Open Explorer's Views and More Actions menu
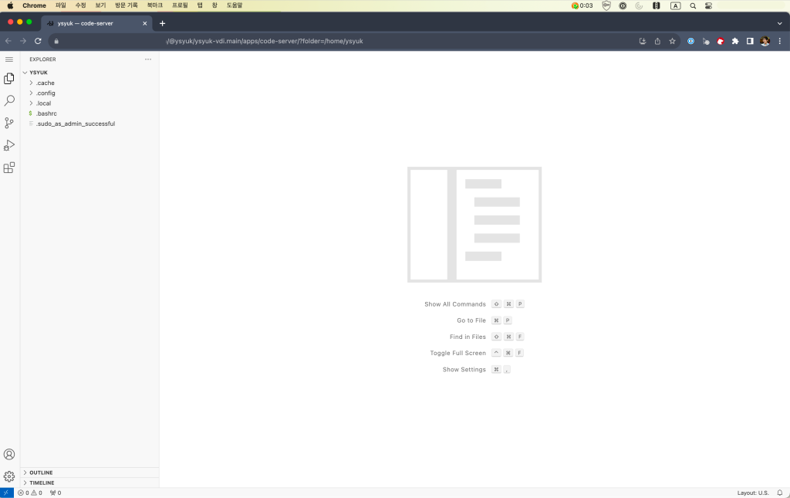The width and height of the screenshot is (790, 498). (x=148, y=59)
